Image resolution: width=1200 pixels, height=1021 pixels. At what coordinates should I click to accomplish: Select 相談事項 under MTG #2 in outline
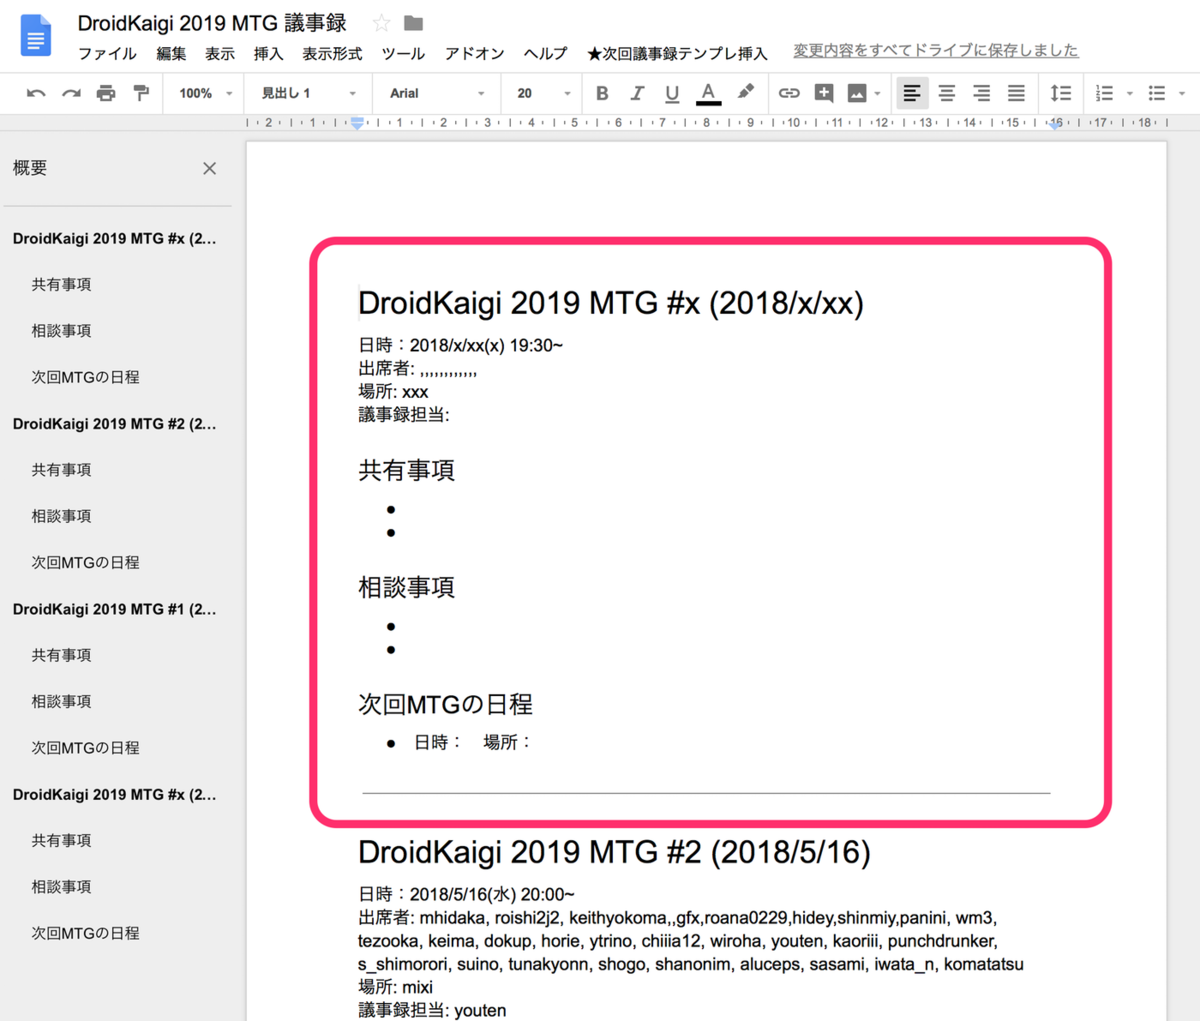pos(61,516)
